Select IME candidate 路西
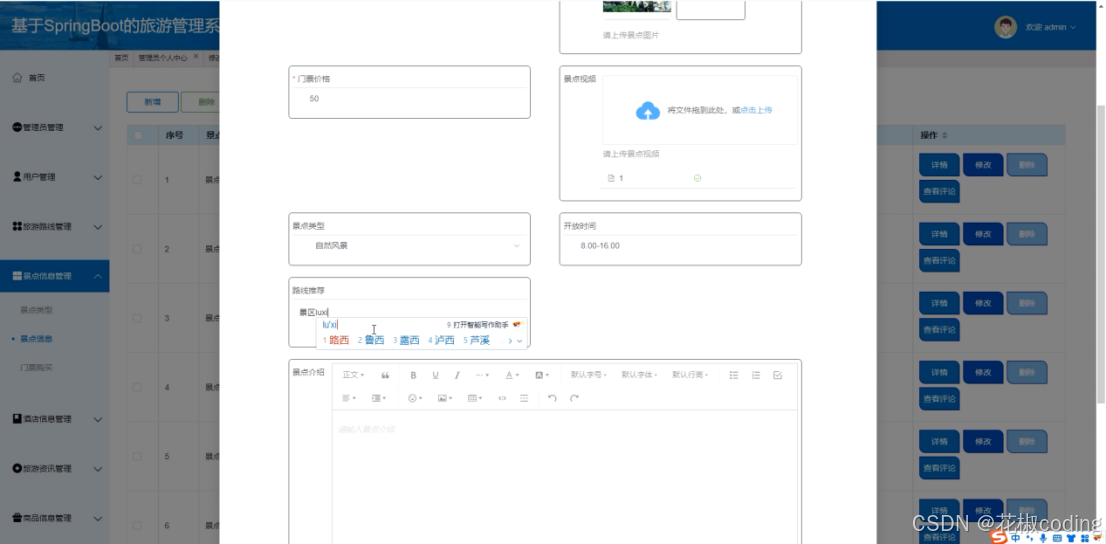Image resolution: width=1106 pixels, height=544 pixels. click(336, 340)
